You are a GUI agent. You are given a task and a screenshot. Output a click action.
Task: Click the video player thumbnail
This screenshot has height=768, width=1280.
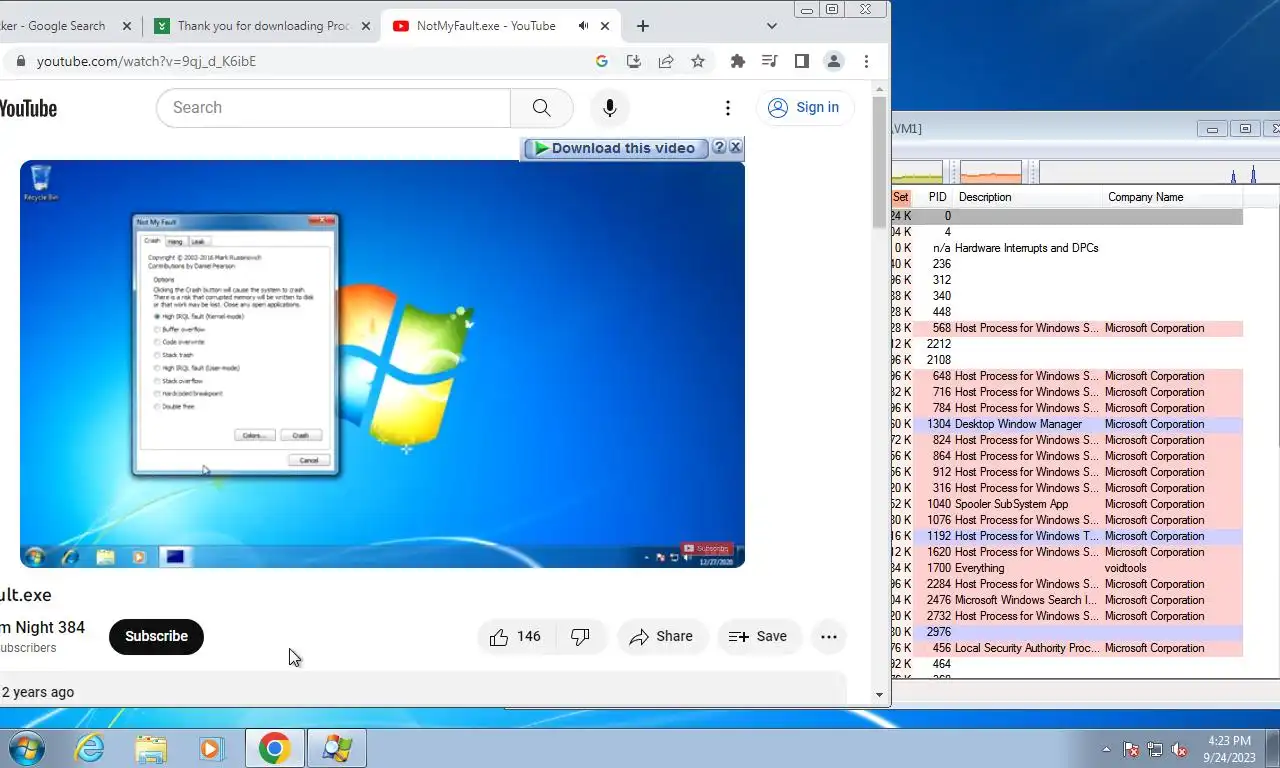pos(382,364)
